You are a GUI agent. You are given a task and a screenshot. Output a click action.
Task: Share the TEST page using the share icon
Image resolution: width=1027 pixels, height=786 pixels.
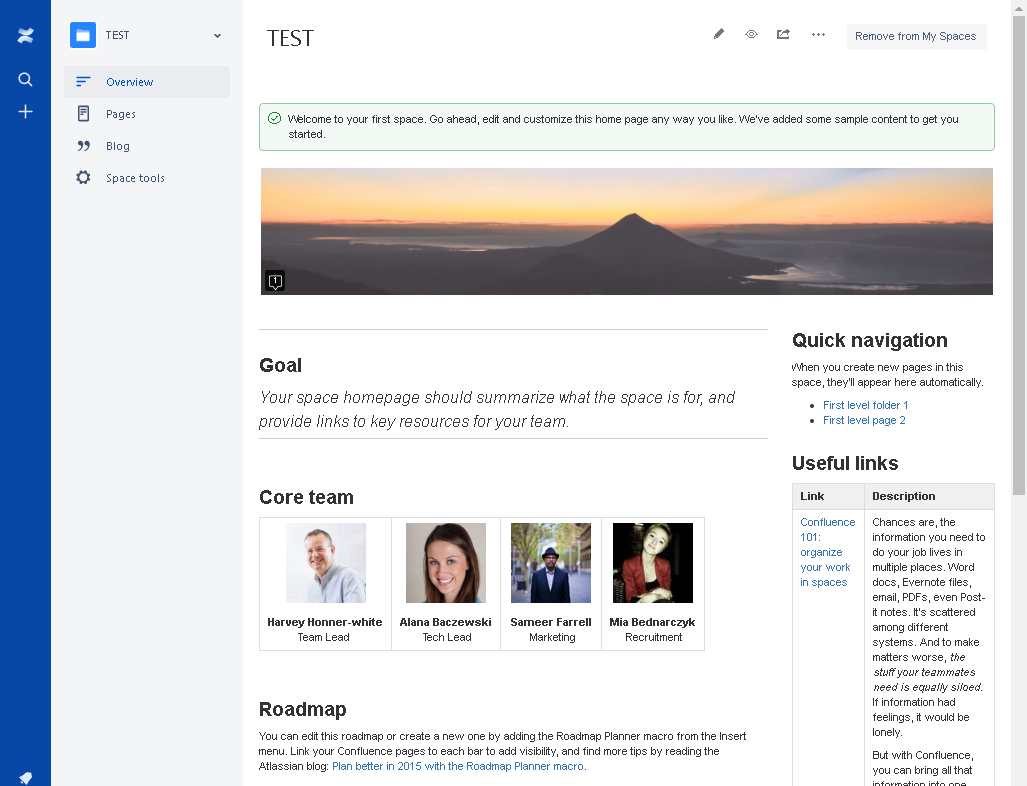[783, 34]
